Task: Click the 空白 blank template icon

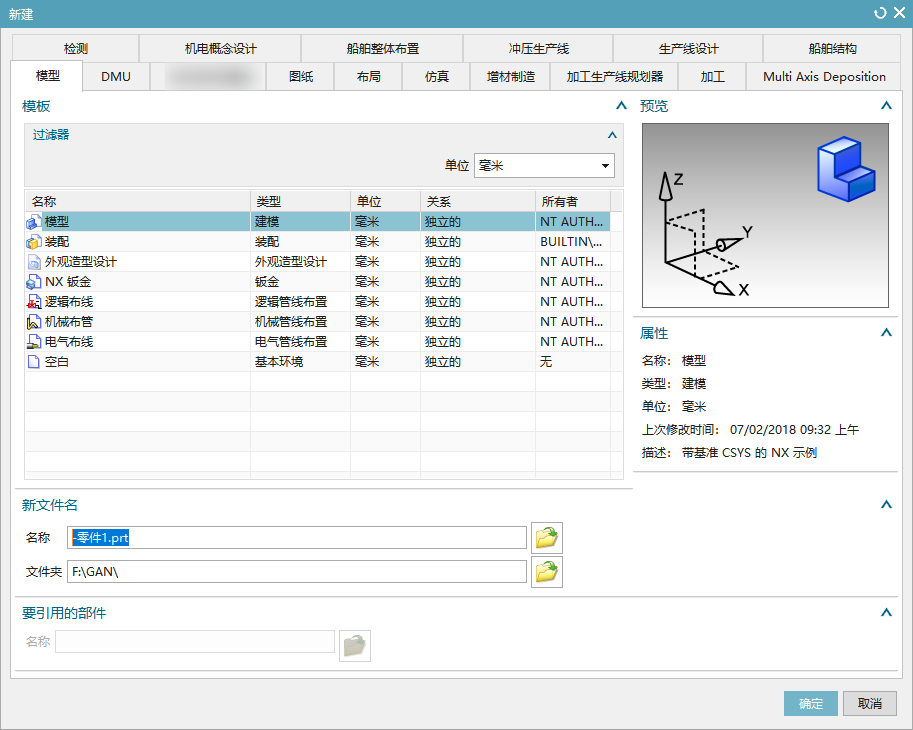Action: pos(34,362)
